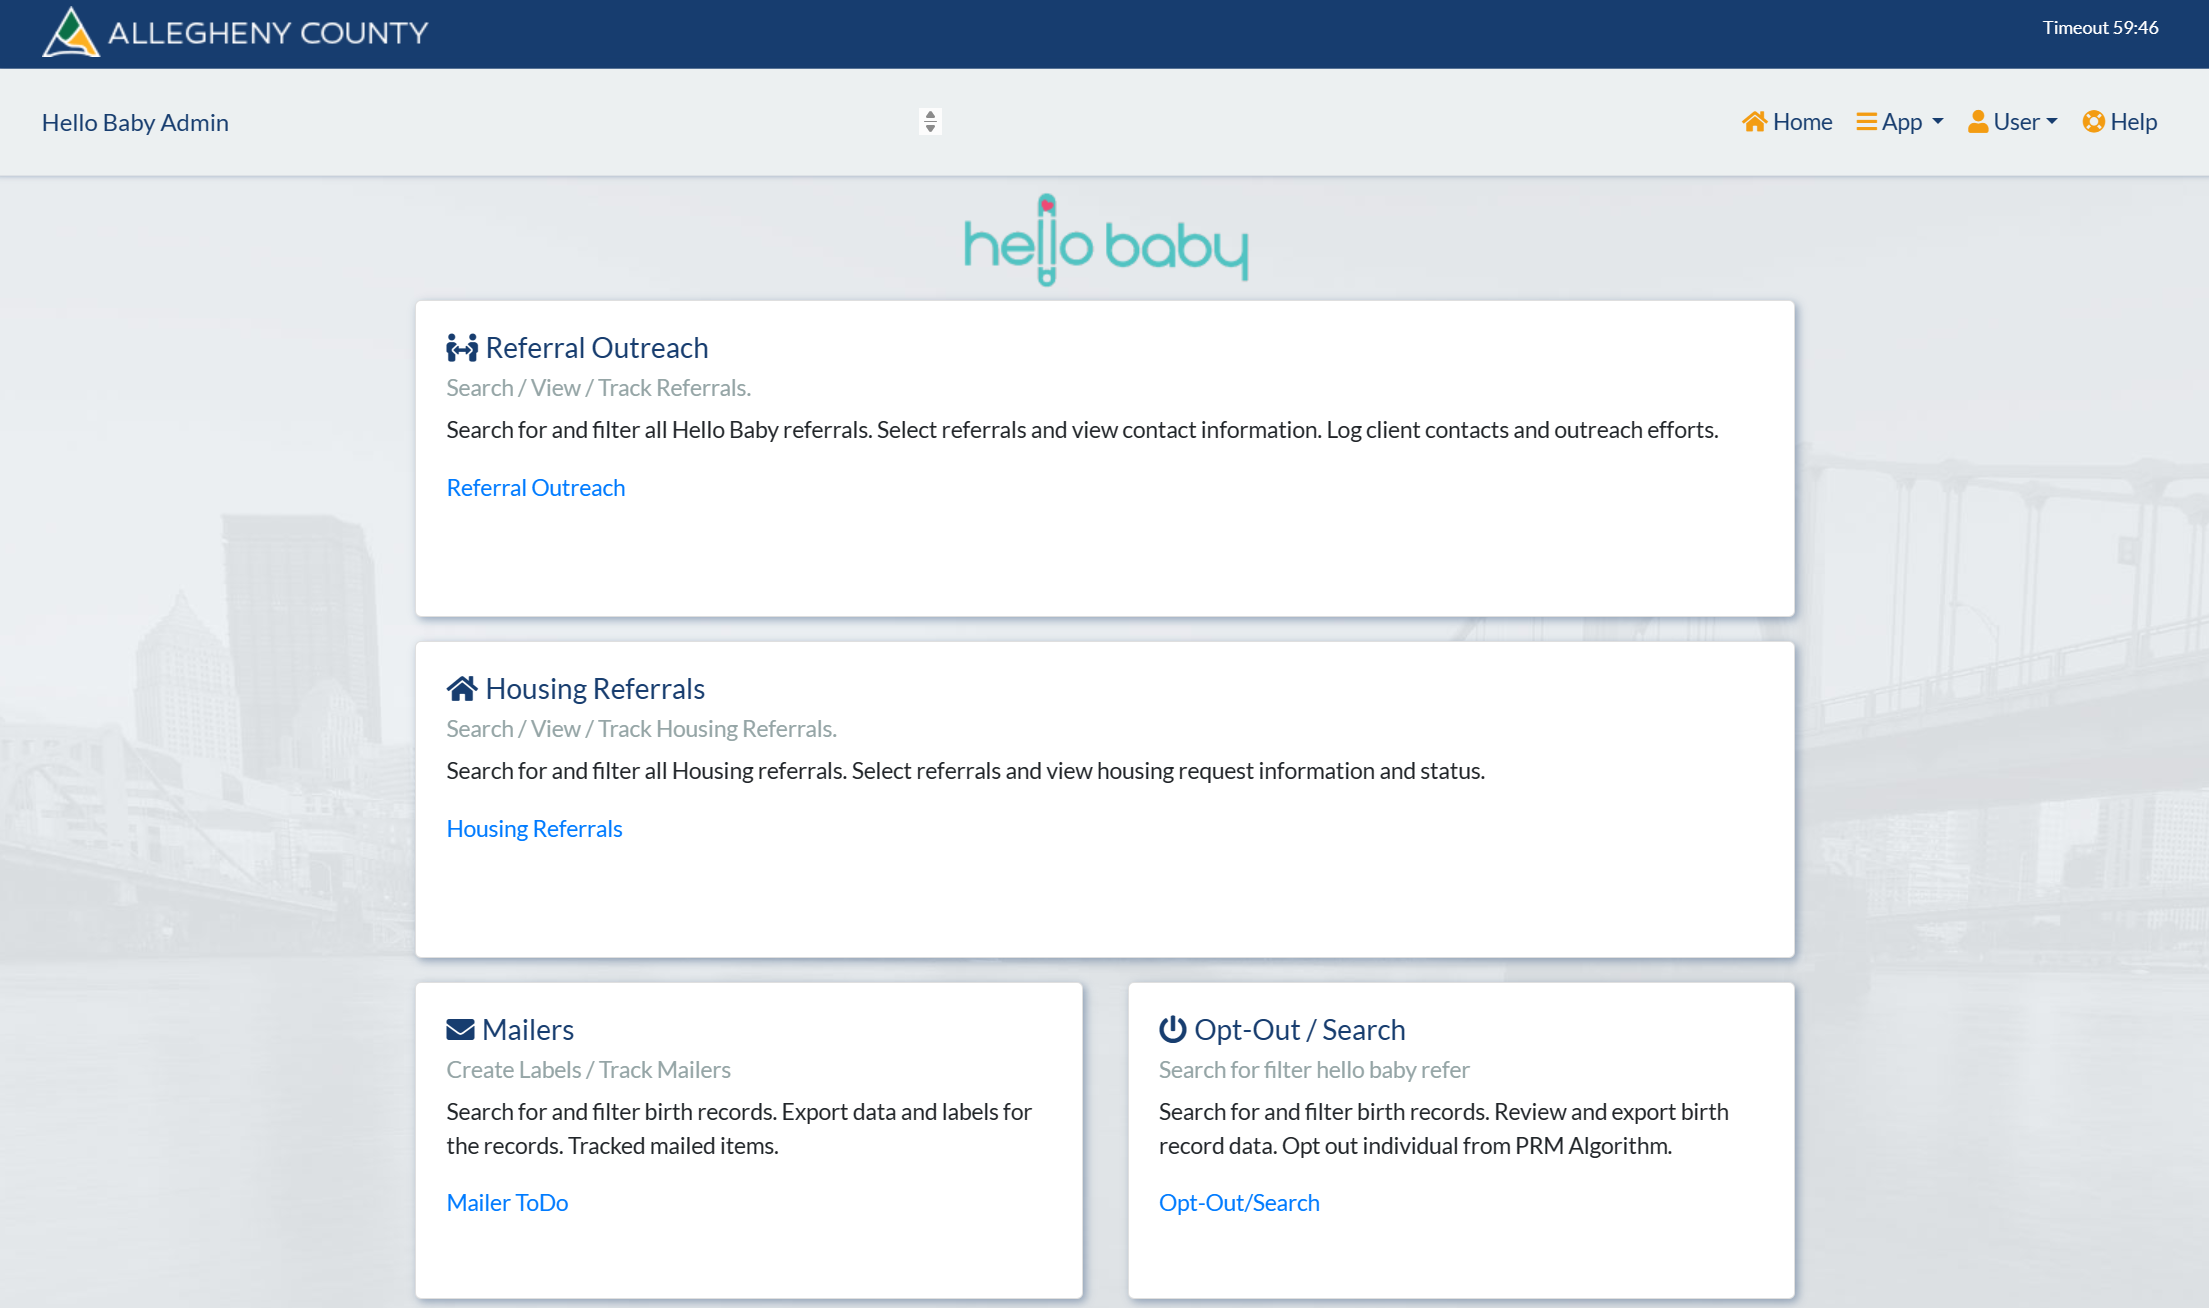Click the Hello Baby Admin title
The width and height of the screenshot is (2209, 1308).
click(135, 123)
